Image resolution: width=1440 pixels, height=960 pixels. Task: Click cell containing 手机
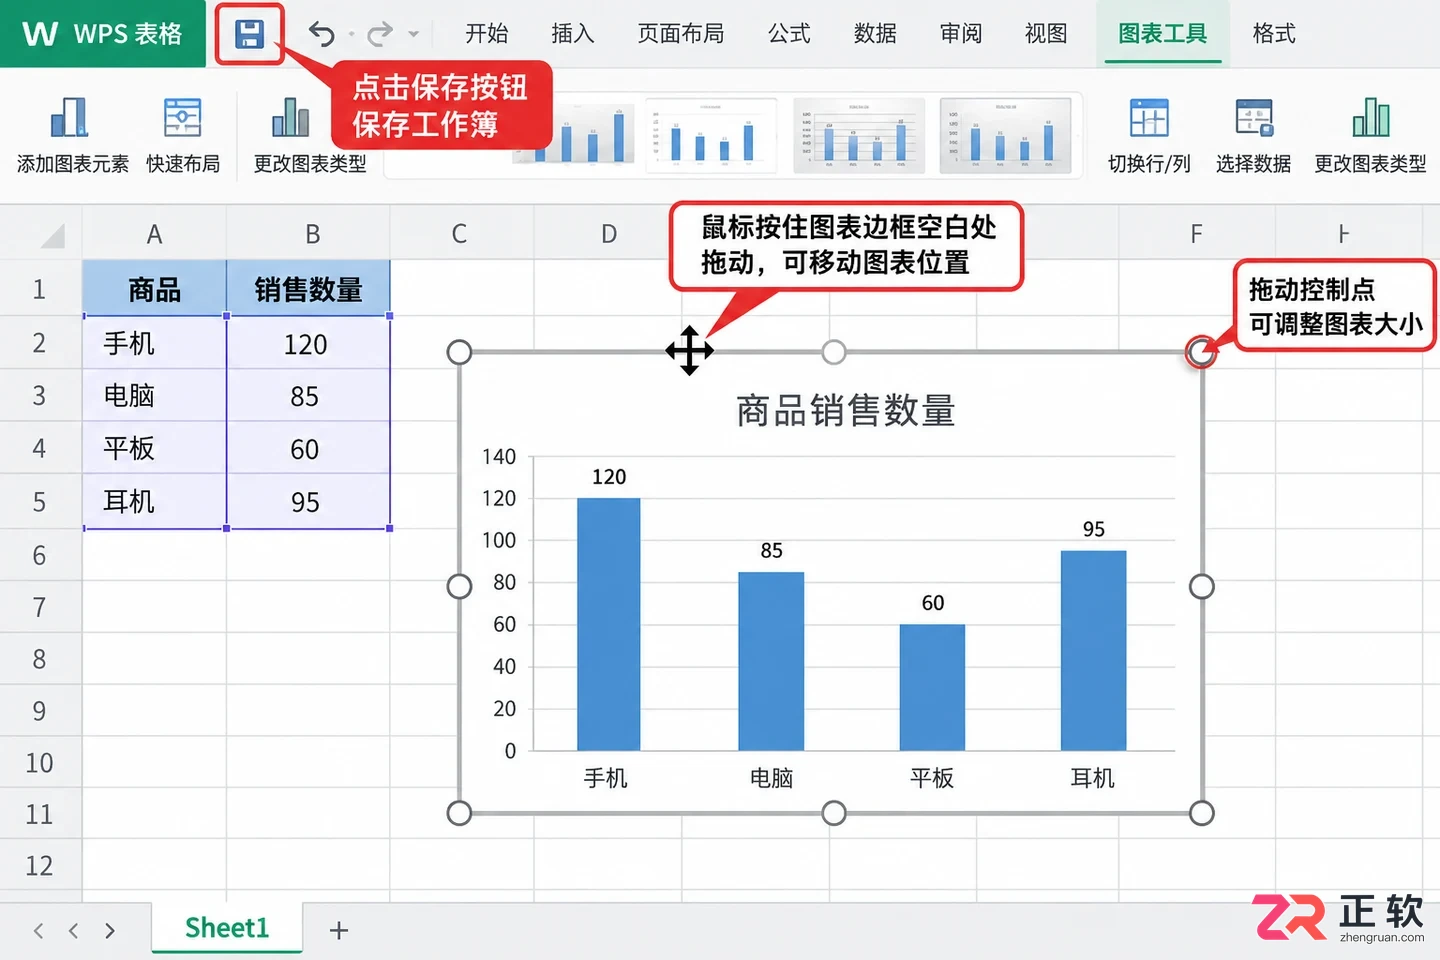(155, 343)
